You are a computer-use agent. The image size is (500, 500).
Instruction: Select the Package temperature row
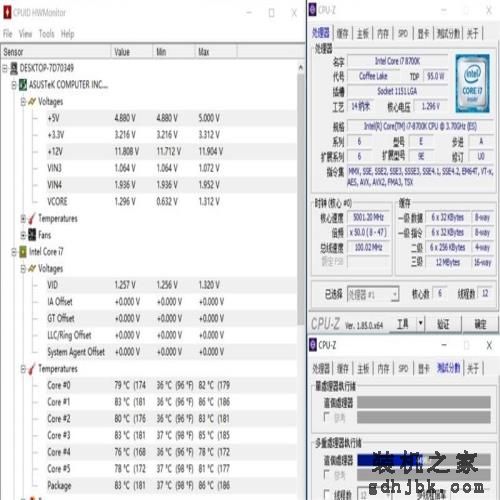tap(171, 485)
